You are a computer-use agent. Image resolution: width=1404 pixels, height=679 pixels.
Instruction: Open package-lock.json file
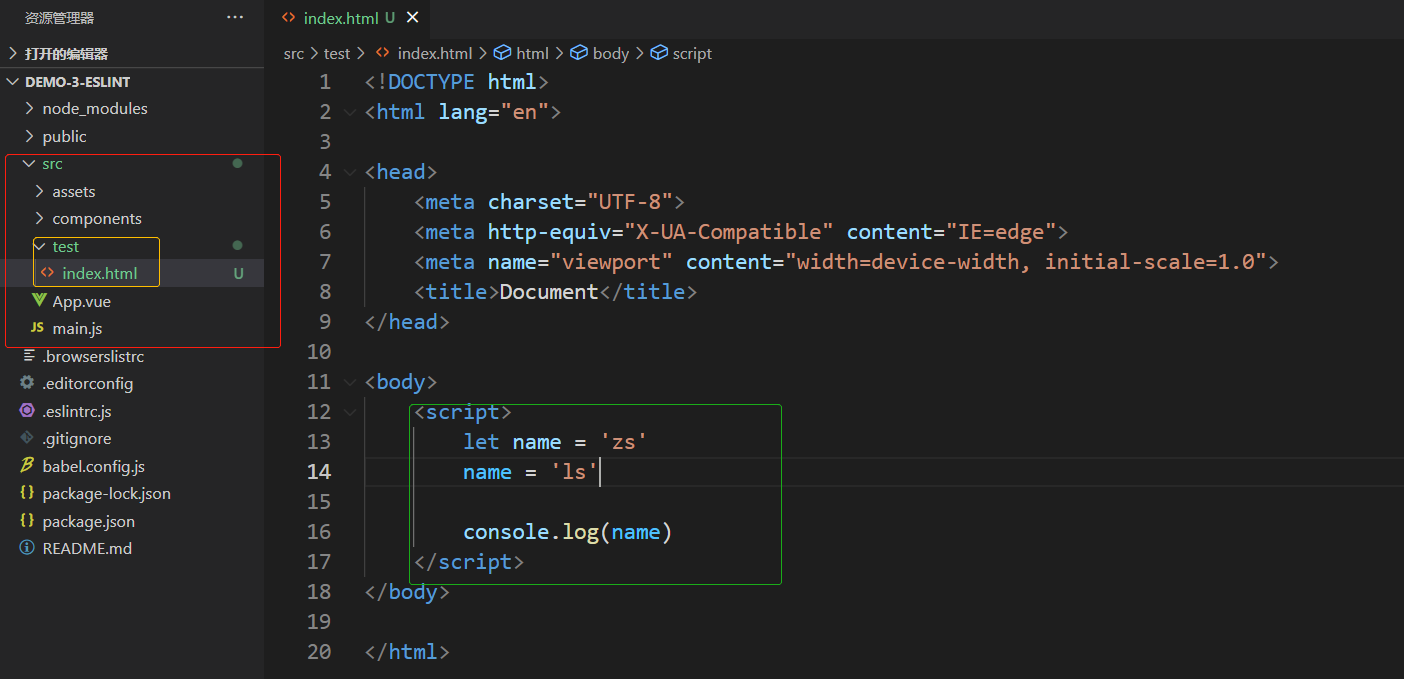pos(132,493)
